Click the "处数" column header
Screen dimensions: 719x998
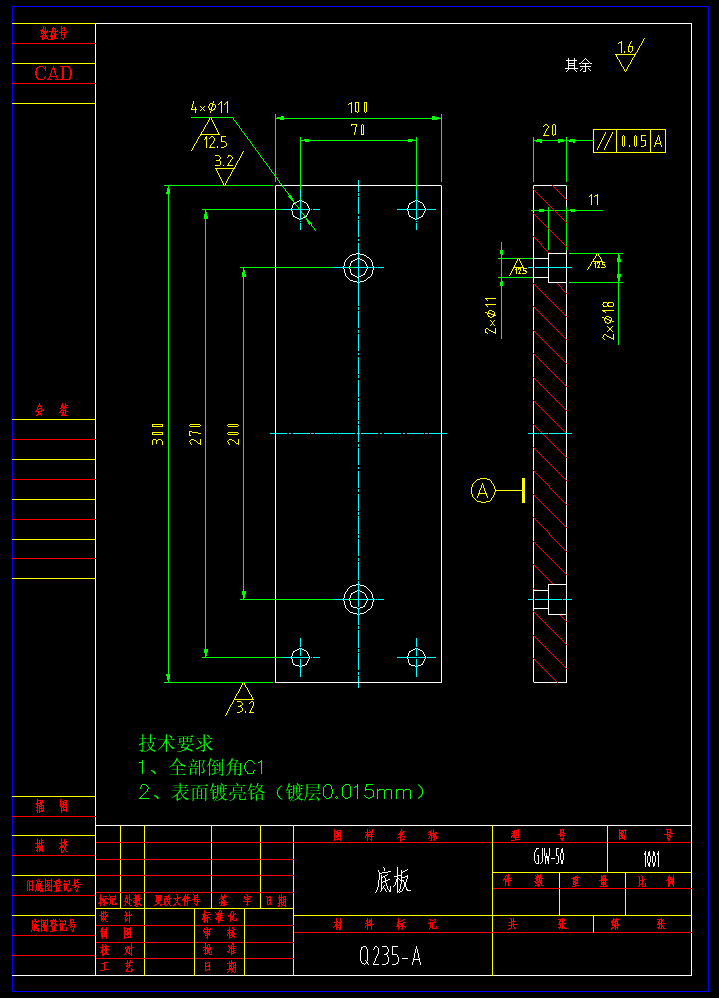(132, 900)
